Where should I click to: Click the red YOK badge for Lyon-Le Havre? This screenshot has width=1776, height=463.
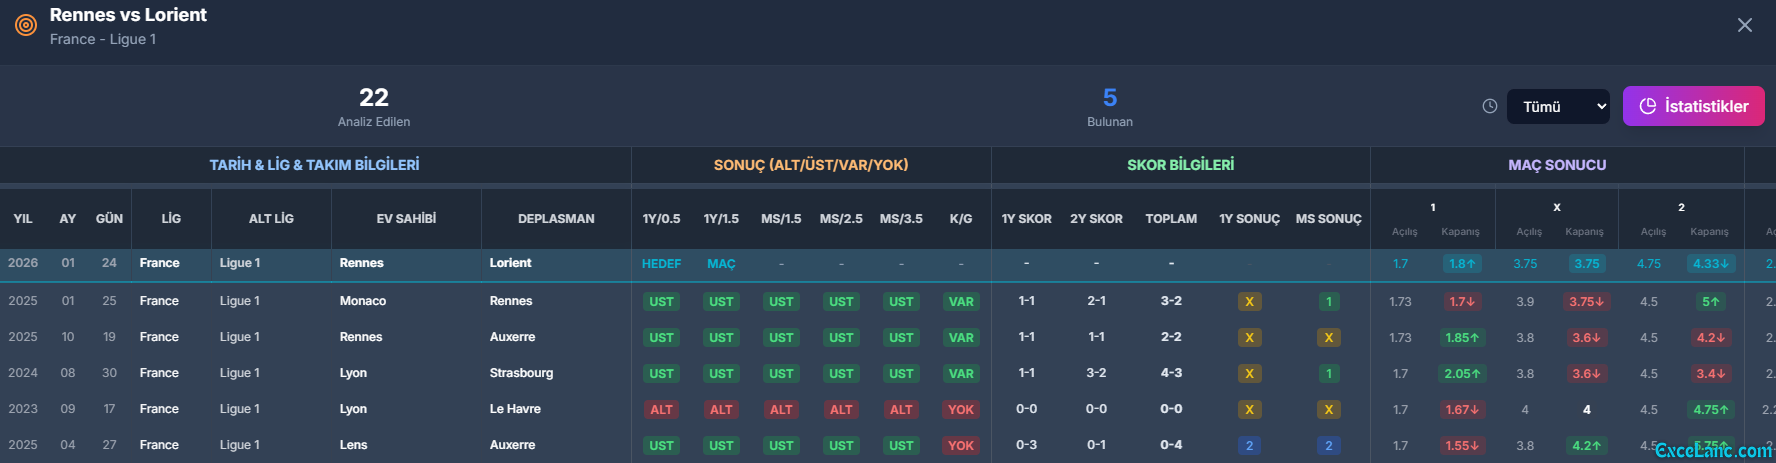[961, 410]
